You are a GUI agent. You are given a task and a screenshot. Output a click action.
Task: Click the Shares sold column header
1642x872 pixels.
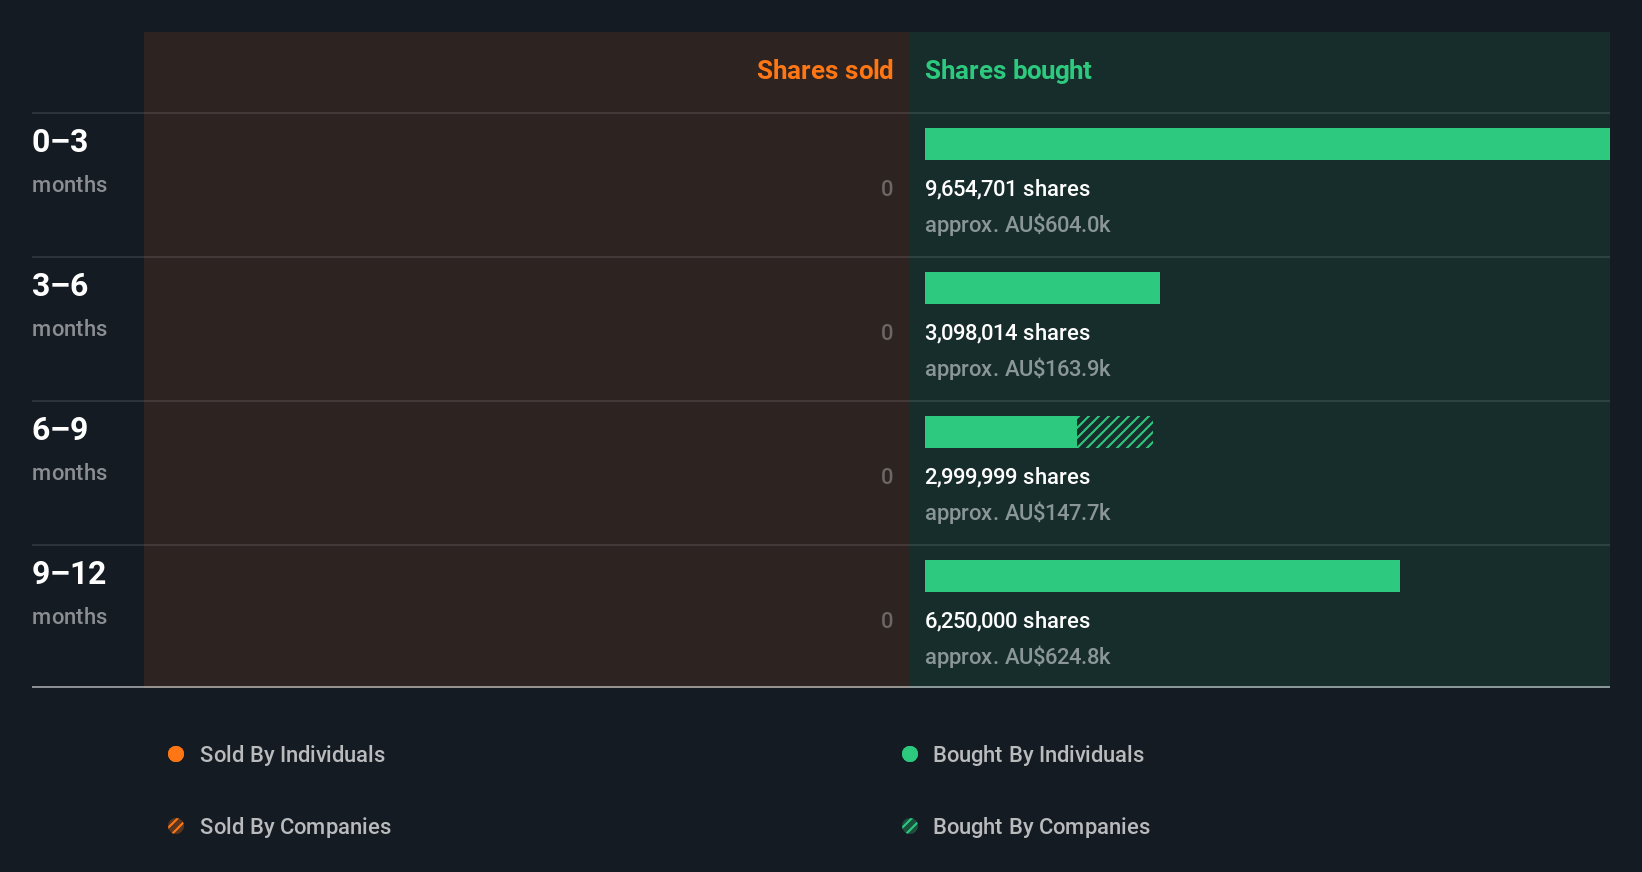coord(825,70)
